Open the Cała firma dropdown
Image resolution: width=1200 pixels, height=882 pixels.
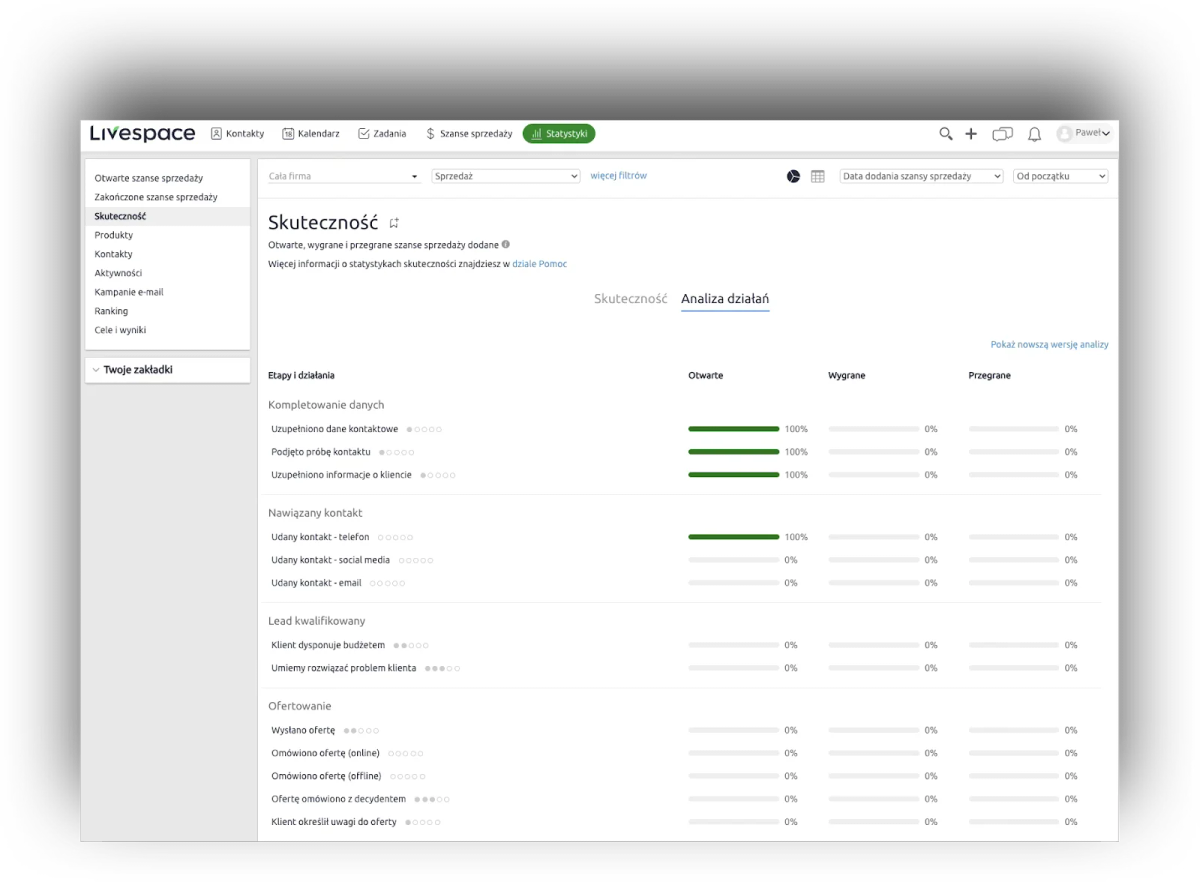tap(343, 176)
